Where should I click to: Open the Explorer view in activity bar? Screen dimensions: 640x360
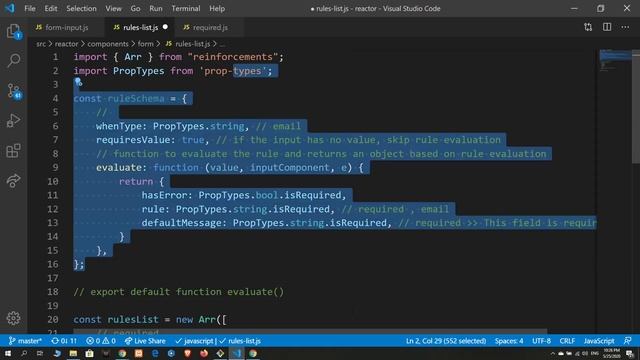(13, 31)
